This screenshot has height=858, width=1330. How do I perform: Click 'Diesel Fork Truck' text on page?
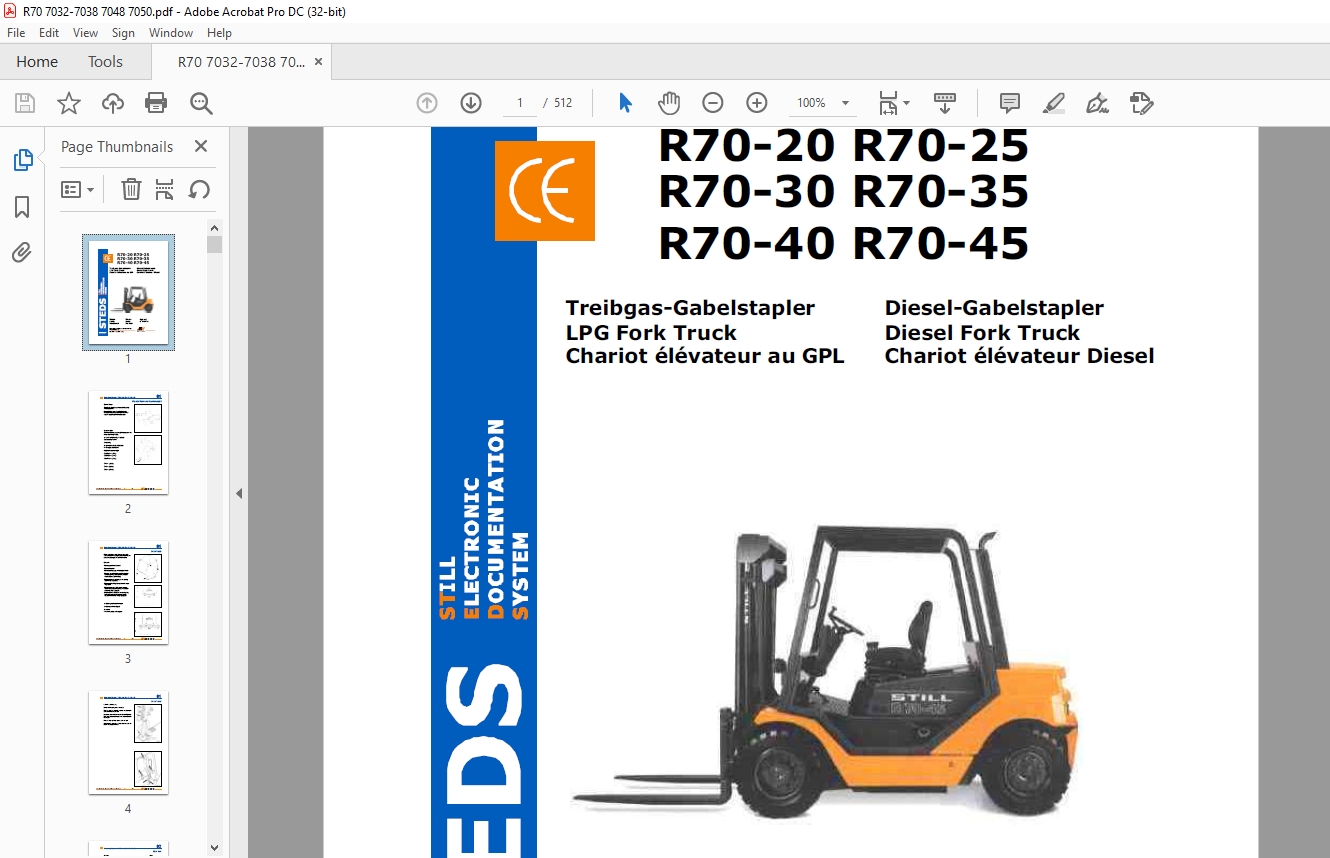982,332
